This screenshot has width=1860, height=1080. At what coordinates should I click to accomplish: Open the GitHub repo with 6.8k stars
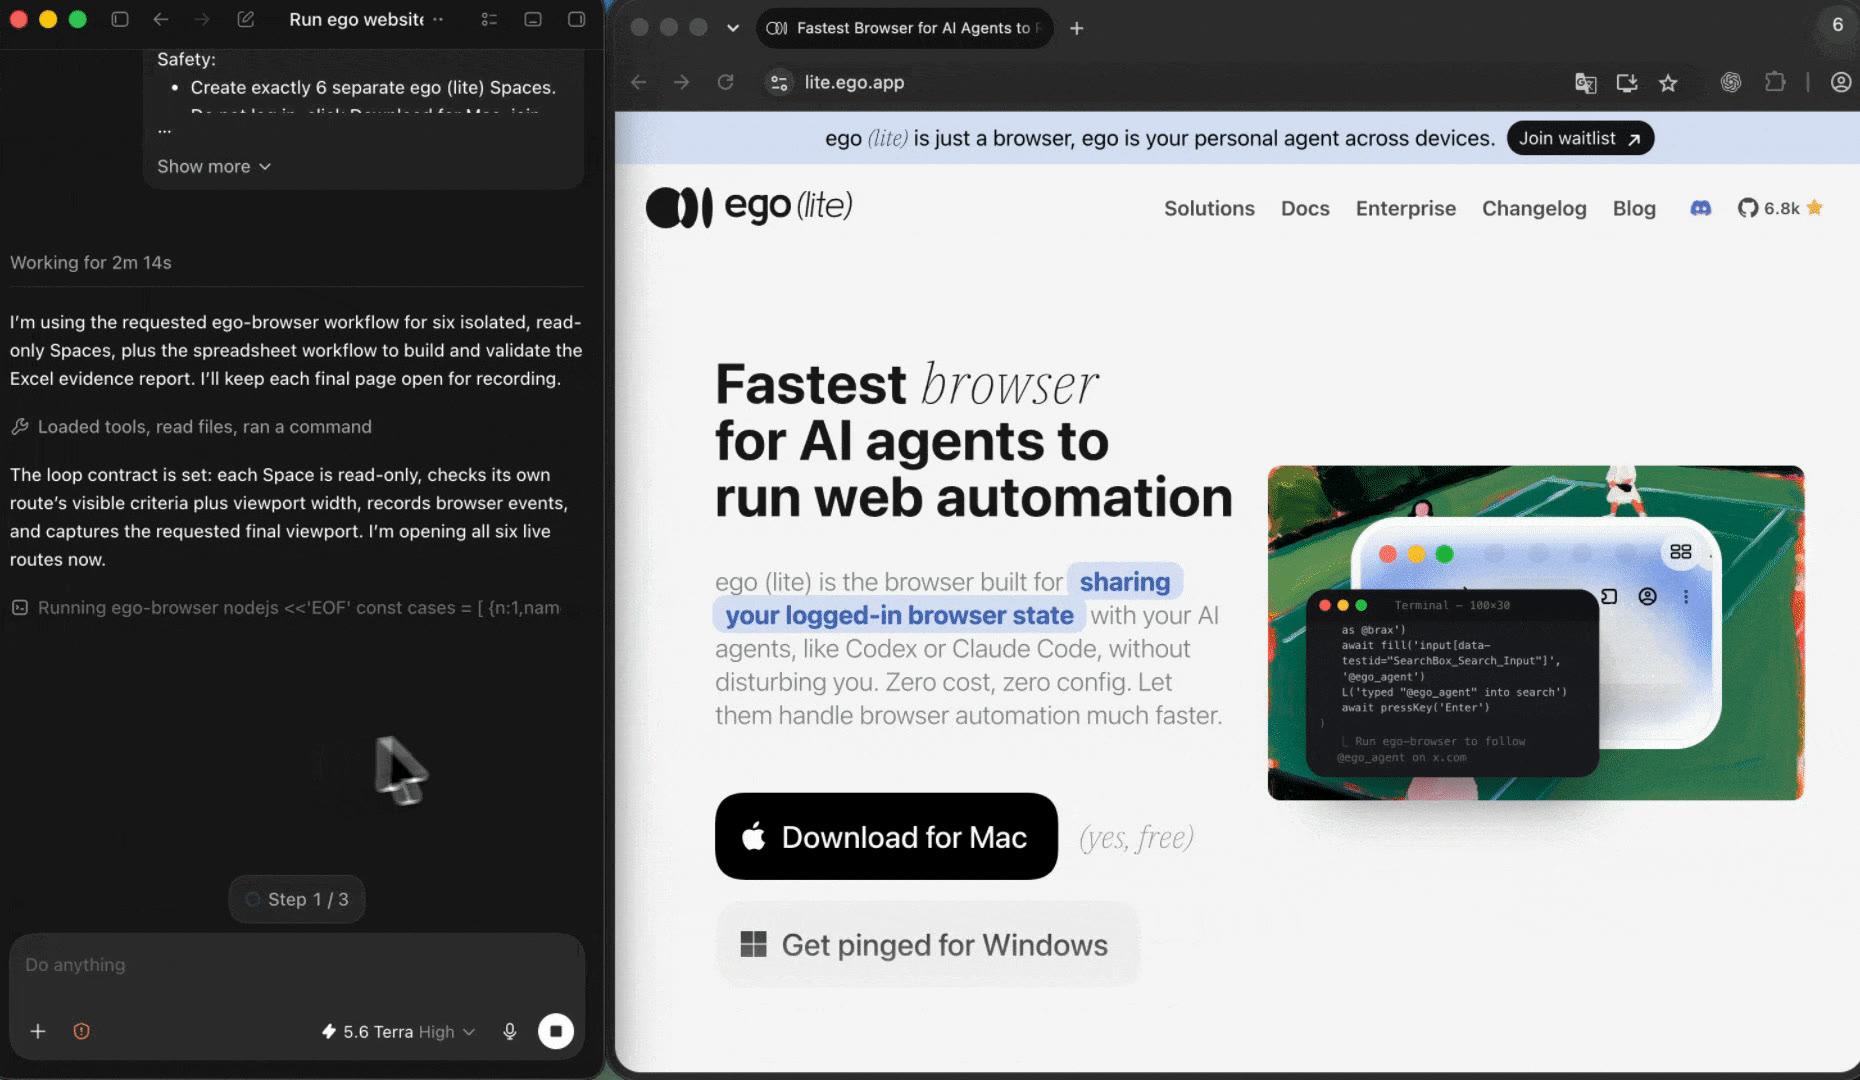tap(1780, 208)
